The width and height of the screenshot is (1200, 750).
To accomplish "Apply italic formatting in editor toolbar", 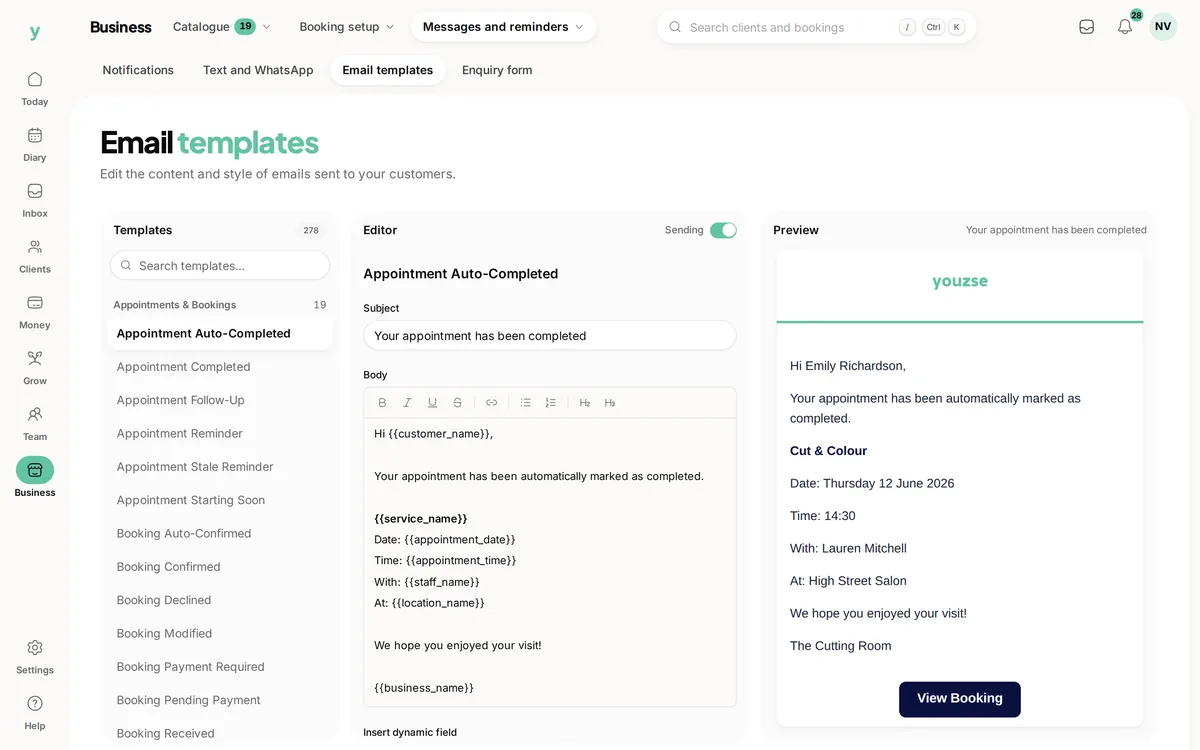I will (407, 403).
